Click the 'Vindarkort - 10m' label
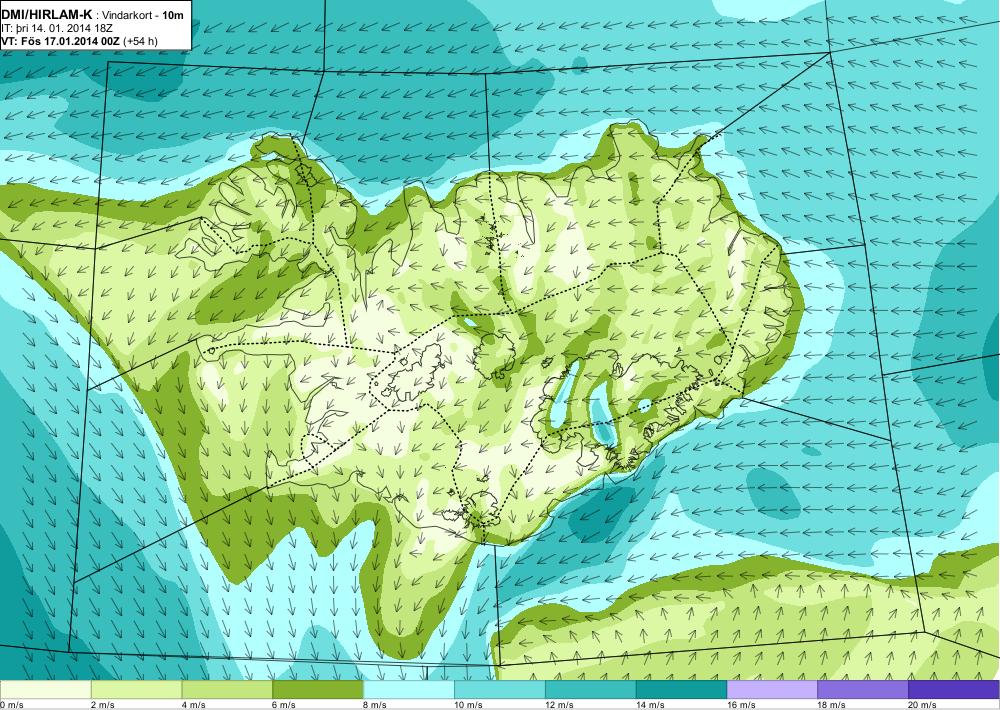 (143, 15)
